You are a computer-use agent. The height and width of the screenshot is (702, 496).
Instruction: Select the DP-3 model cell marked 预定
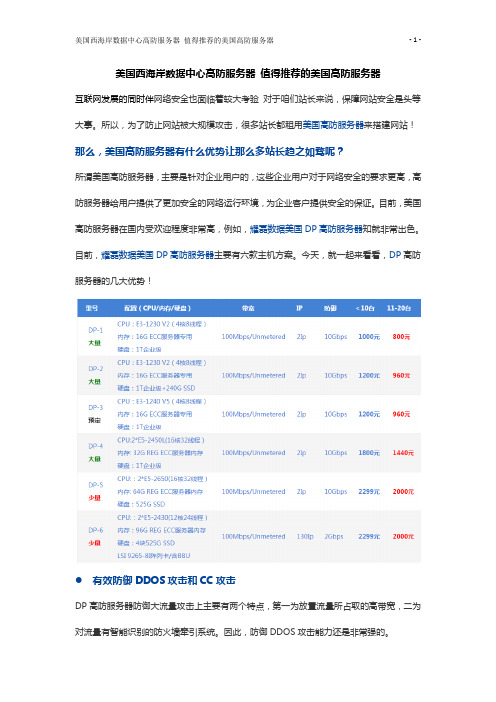(95, 414)
